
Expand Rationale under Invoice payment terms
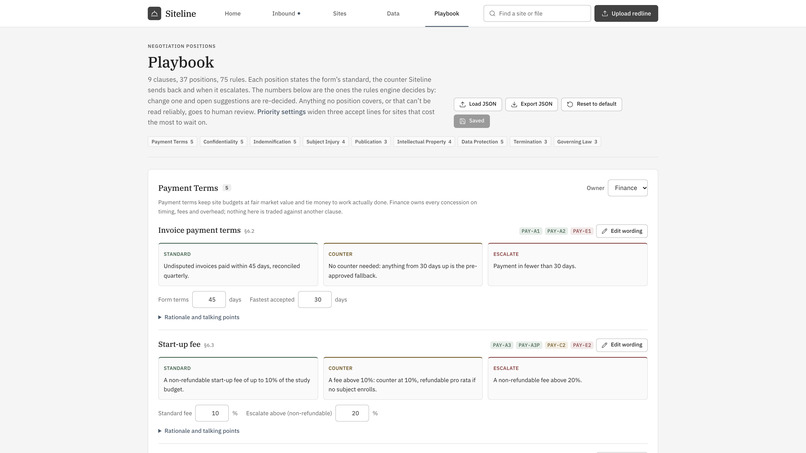pyautogui.click(x=198, y=317)
